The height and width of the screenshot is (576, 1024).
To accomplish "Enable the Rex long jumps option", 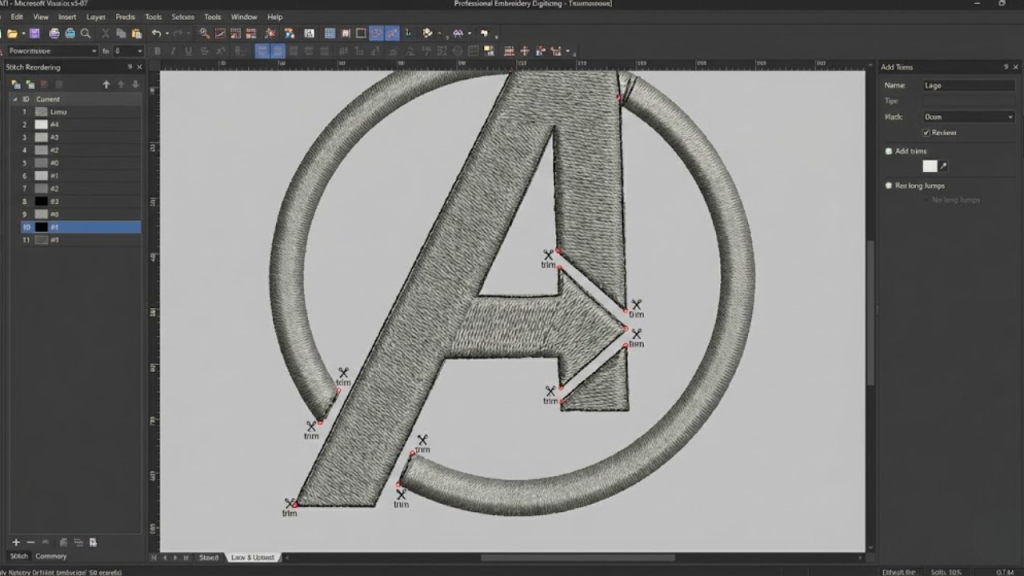I will (x=889, y=185).
